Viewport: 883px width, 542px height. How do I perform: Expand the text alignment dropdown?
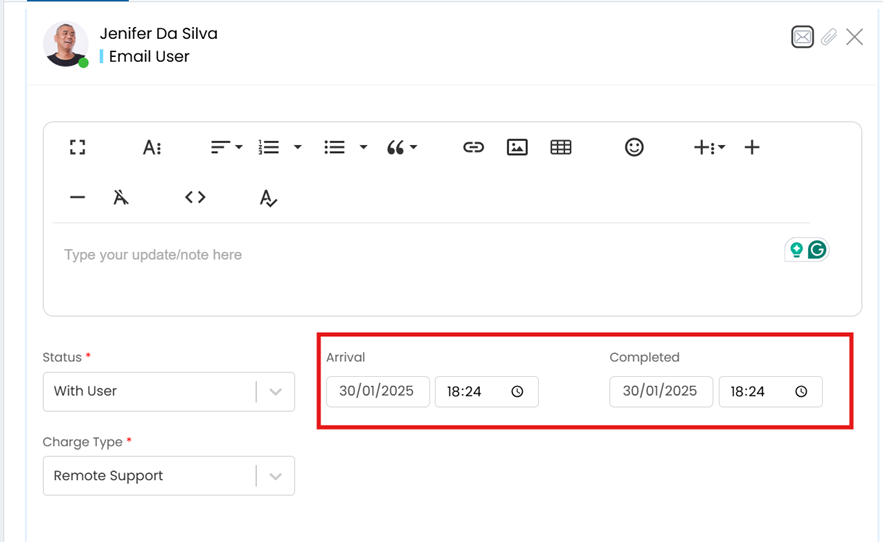pos(226,147)
